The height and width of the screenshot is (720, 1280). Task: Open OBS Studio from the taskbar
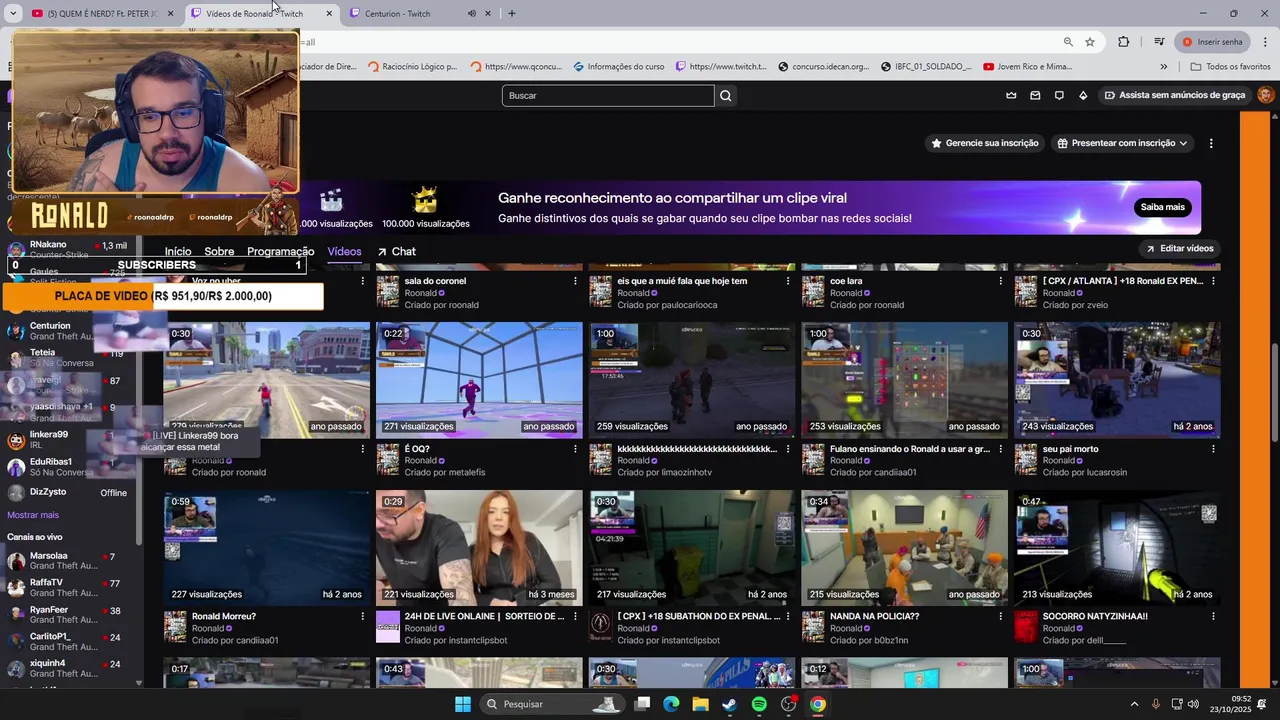coord(788,704)
